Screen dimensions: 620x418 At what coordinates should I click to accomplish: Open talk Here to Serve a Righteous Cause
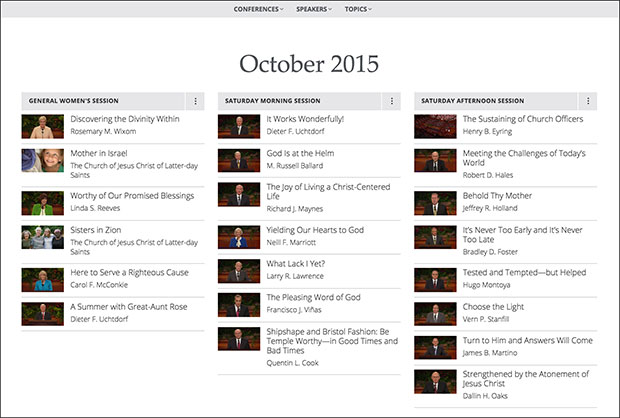click(129, 272)
